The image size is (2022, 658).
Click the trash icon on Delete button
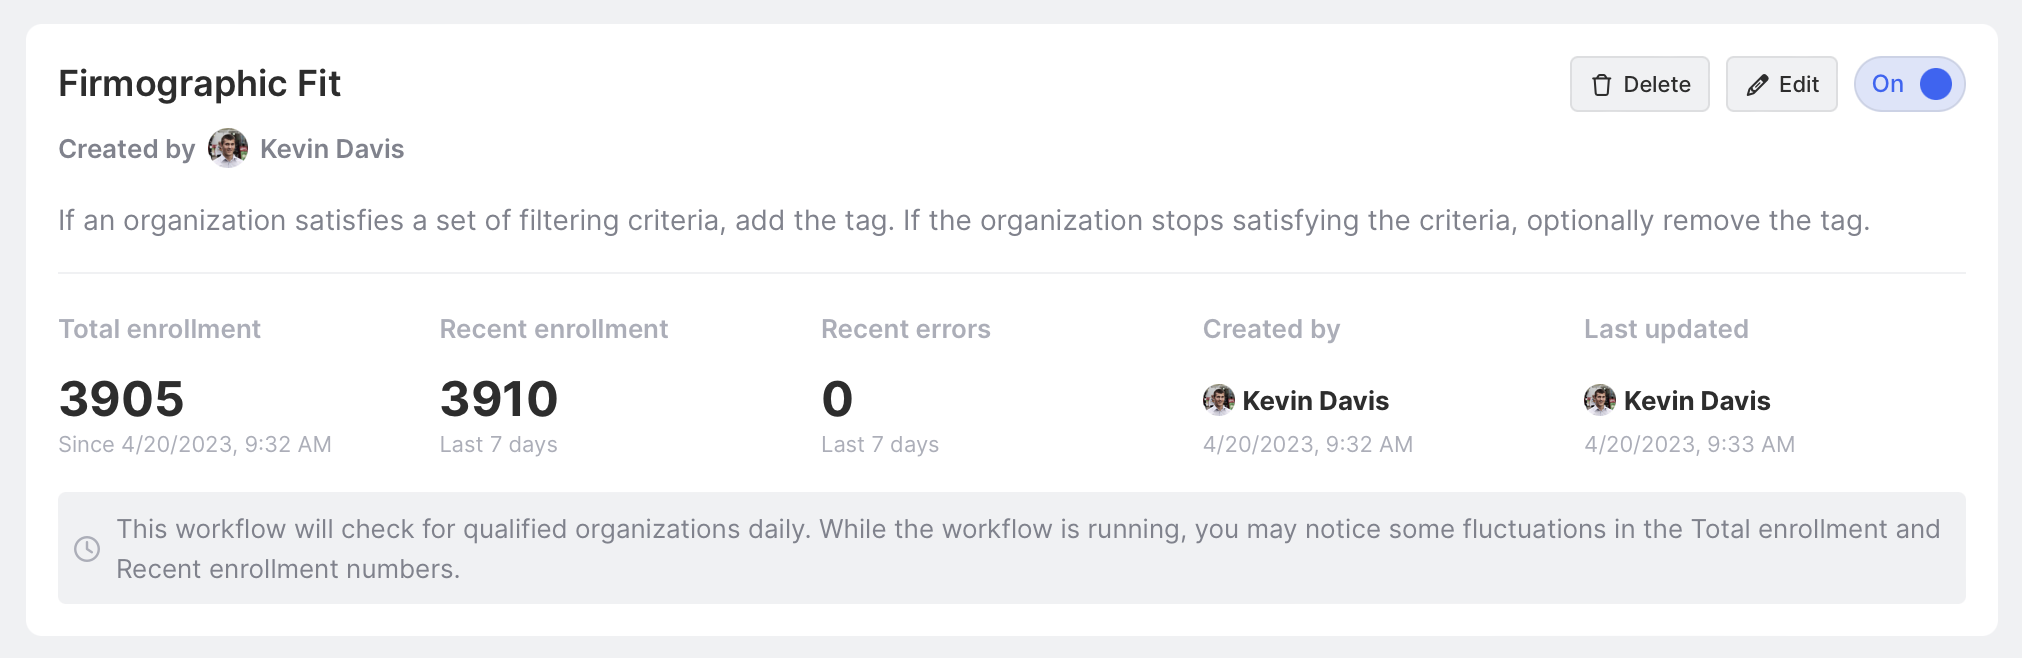tap(1602, 85)
